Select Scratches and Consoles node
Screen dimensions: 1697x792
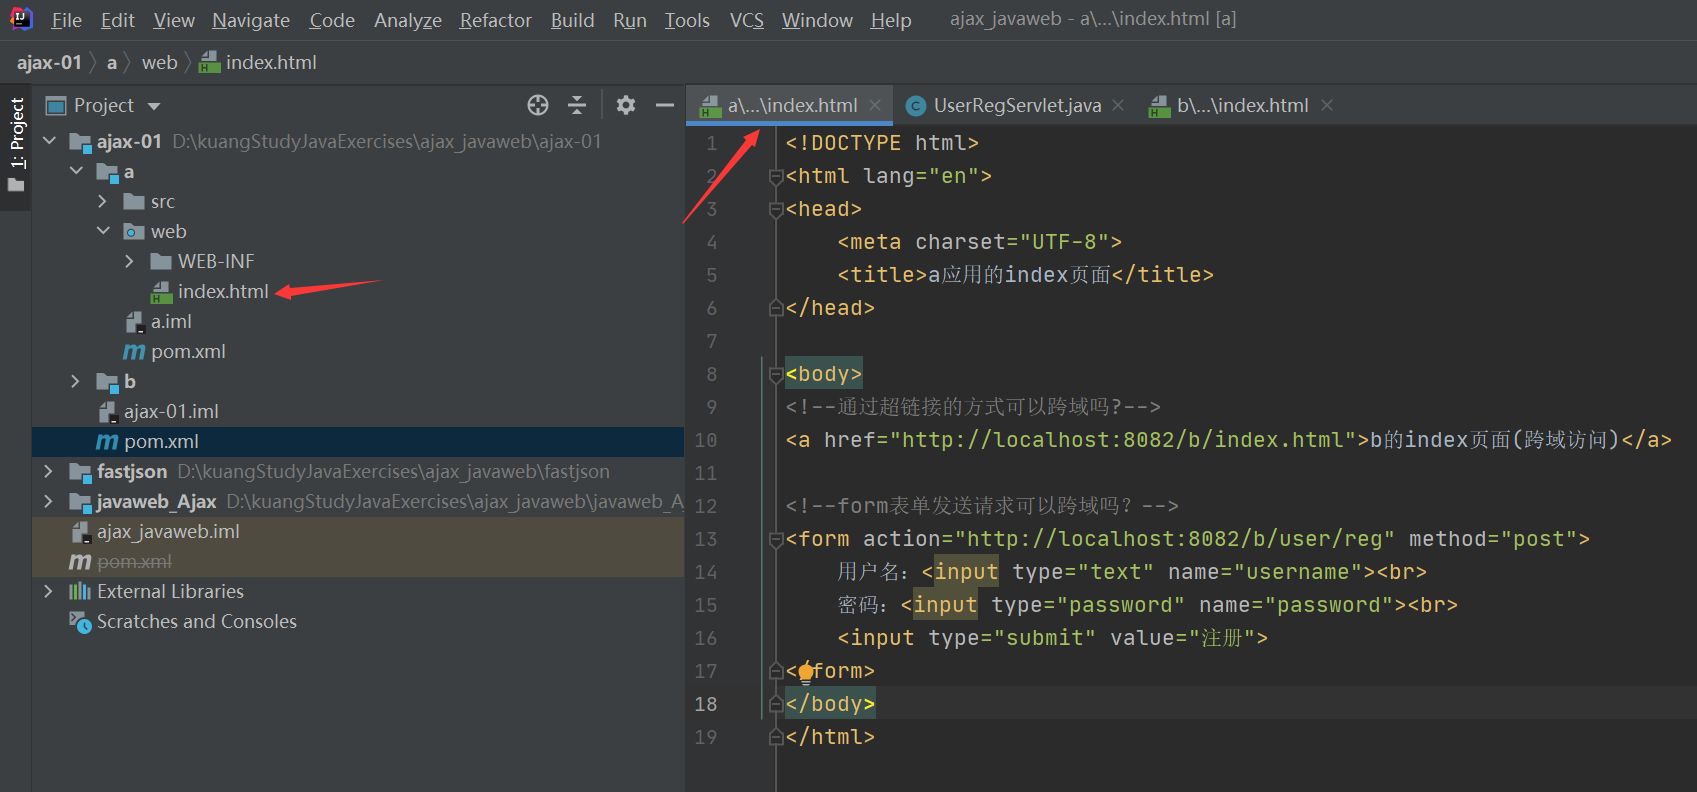click(x=197, y=621)
